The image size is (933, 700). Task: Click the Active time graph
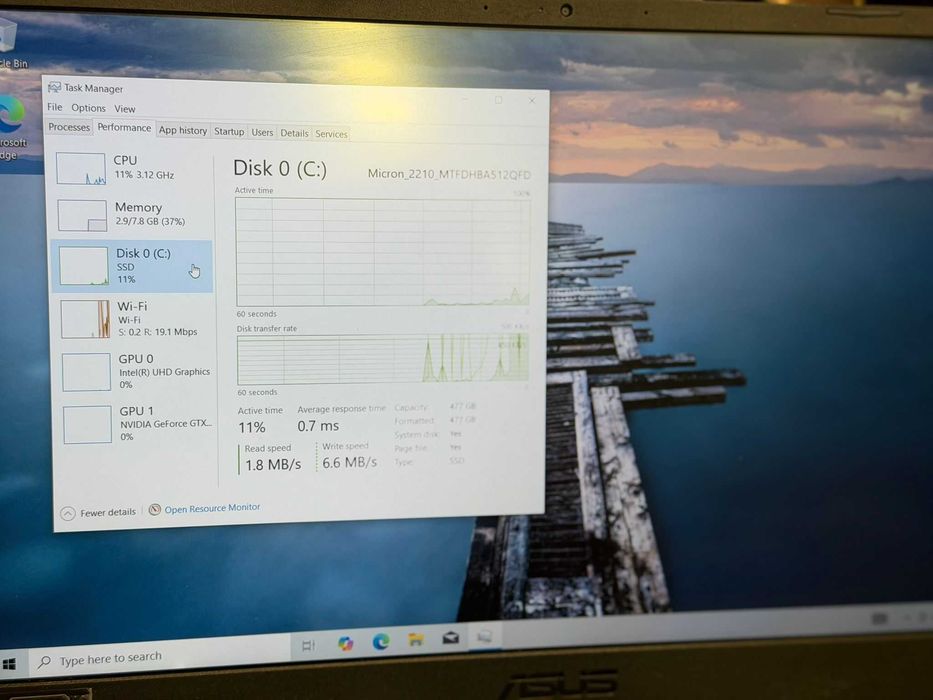click(383, 252)
